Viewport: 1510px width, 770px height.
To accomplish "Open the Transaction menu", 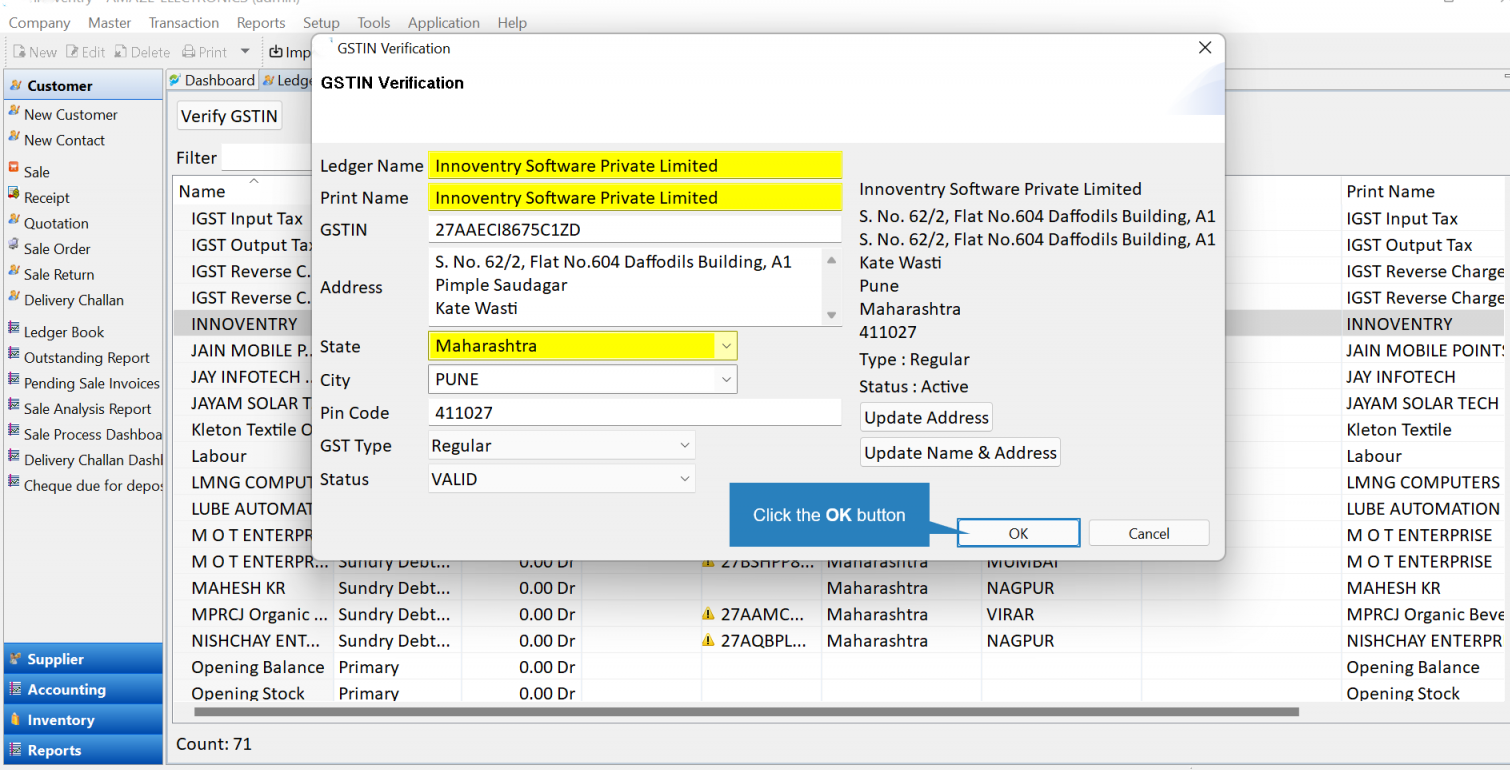I will point(184,22).
